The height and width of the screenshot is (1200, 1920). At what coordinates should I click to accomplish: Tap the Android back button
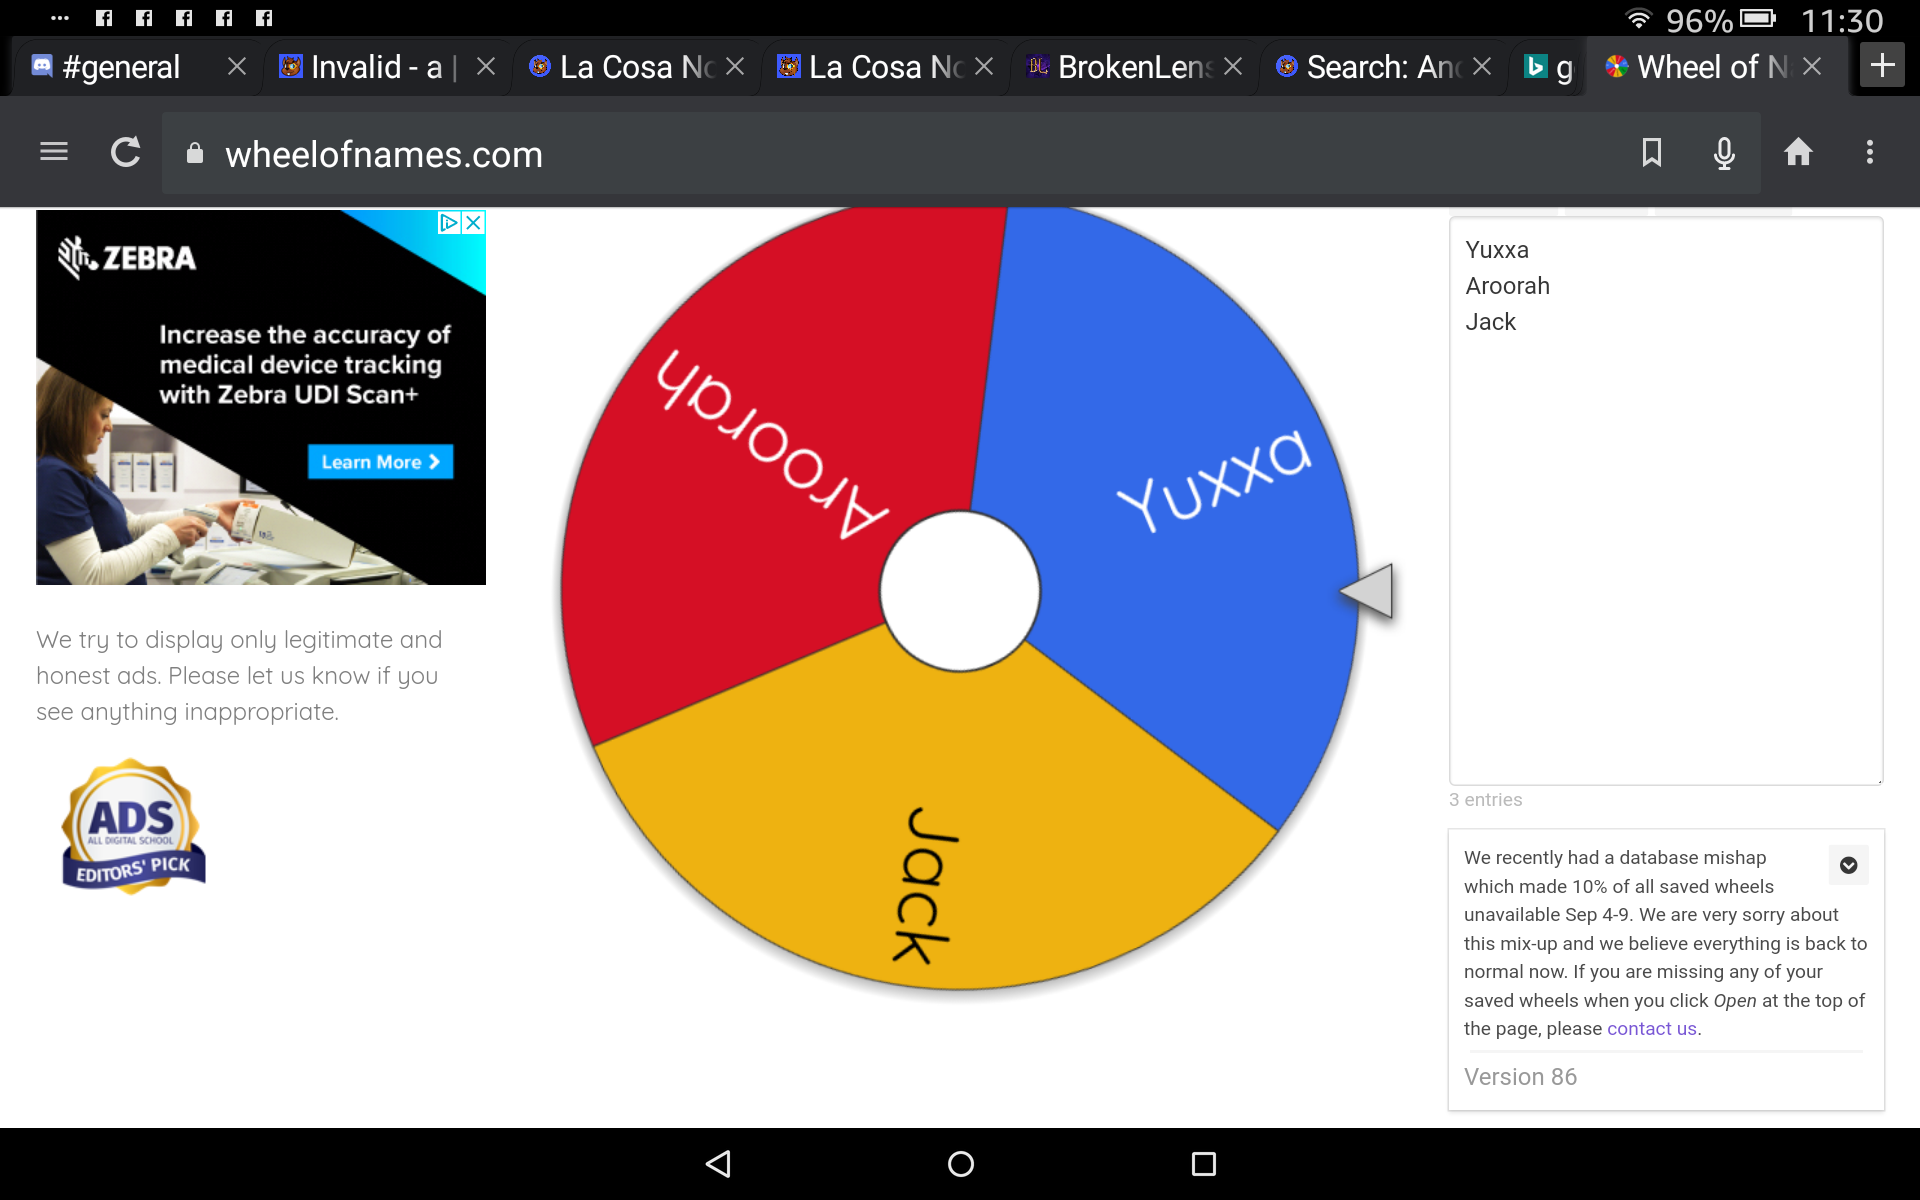pos(718,1164)
